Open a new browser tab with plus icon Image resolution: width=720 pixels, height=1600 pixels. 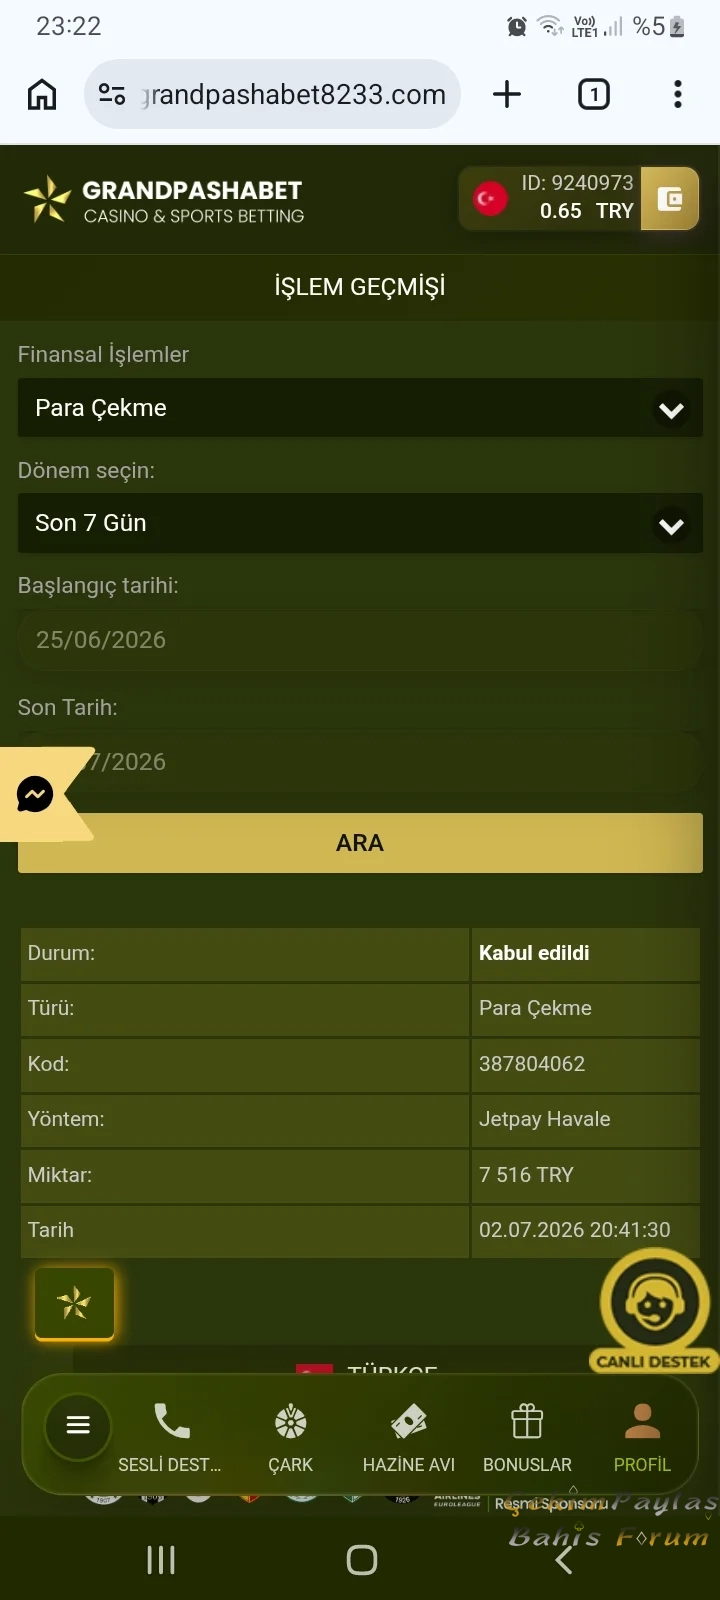click(507, 94)
